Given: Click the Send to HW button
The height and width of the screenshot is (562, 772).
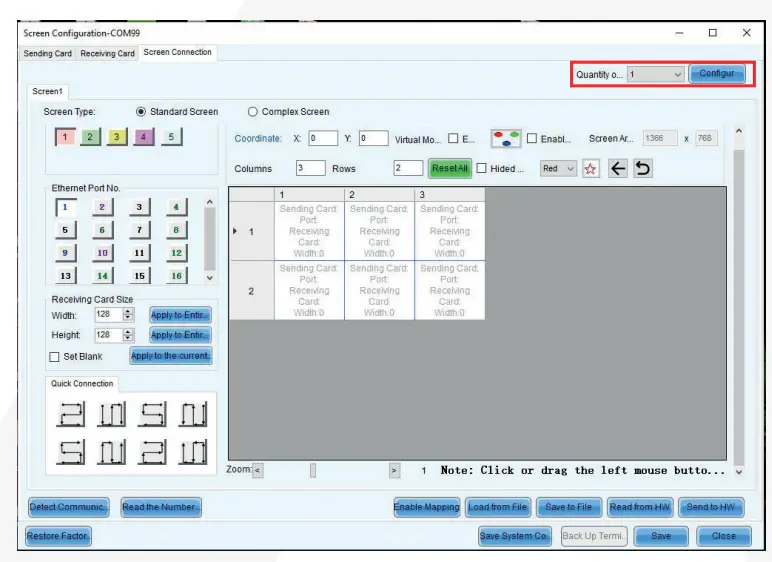Looking at the screenshot, I should point(711,507).
